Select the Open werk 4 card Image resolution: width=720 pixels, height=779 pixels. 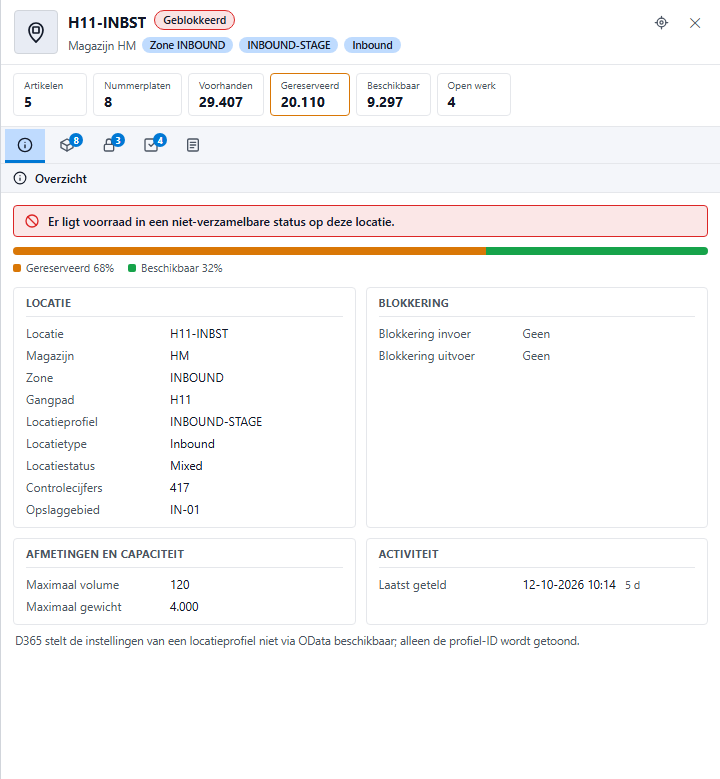(474, 94)
